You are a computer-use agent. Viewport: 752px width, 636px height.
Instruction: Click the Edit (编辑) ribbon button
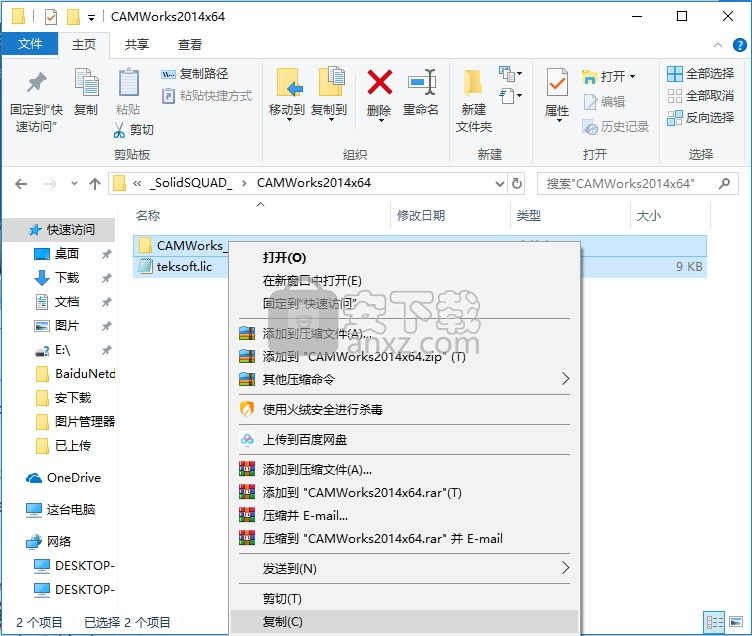(604, 102)
